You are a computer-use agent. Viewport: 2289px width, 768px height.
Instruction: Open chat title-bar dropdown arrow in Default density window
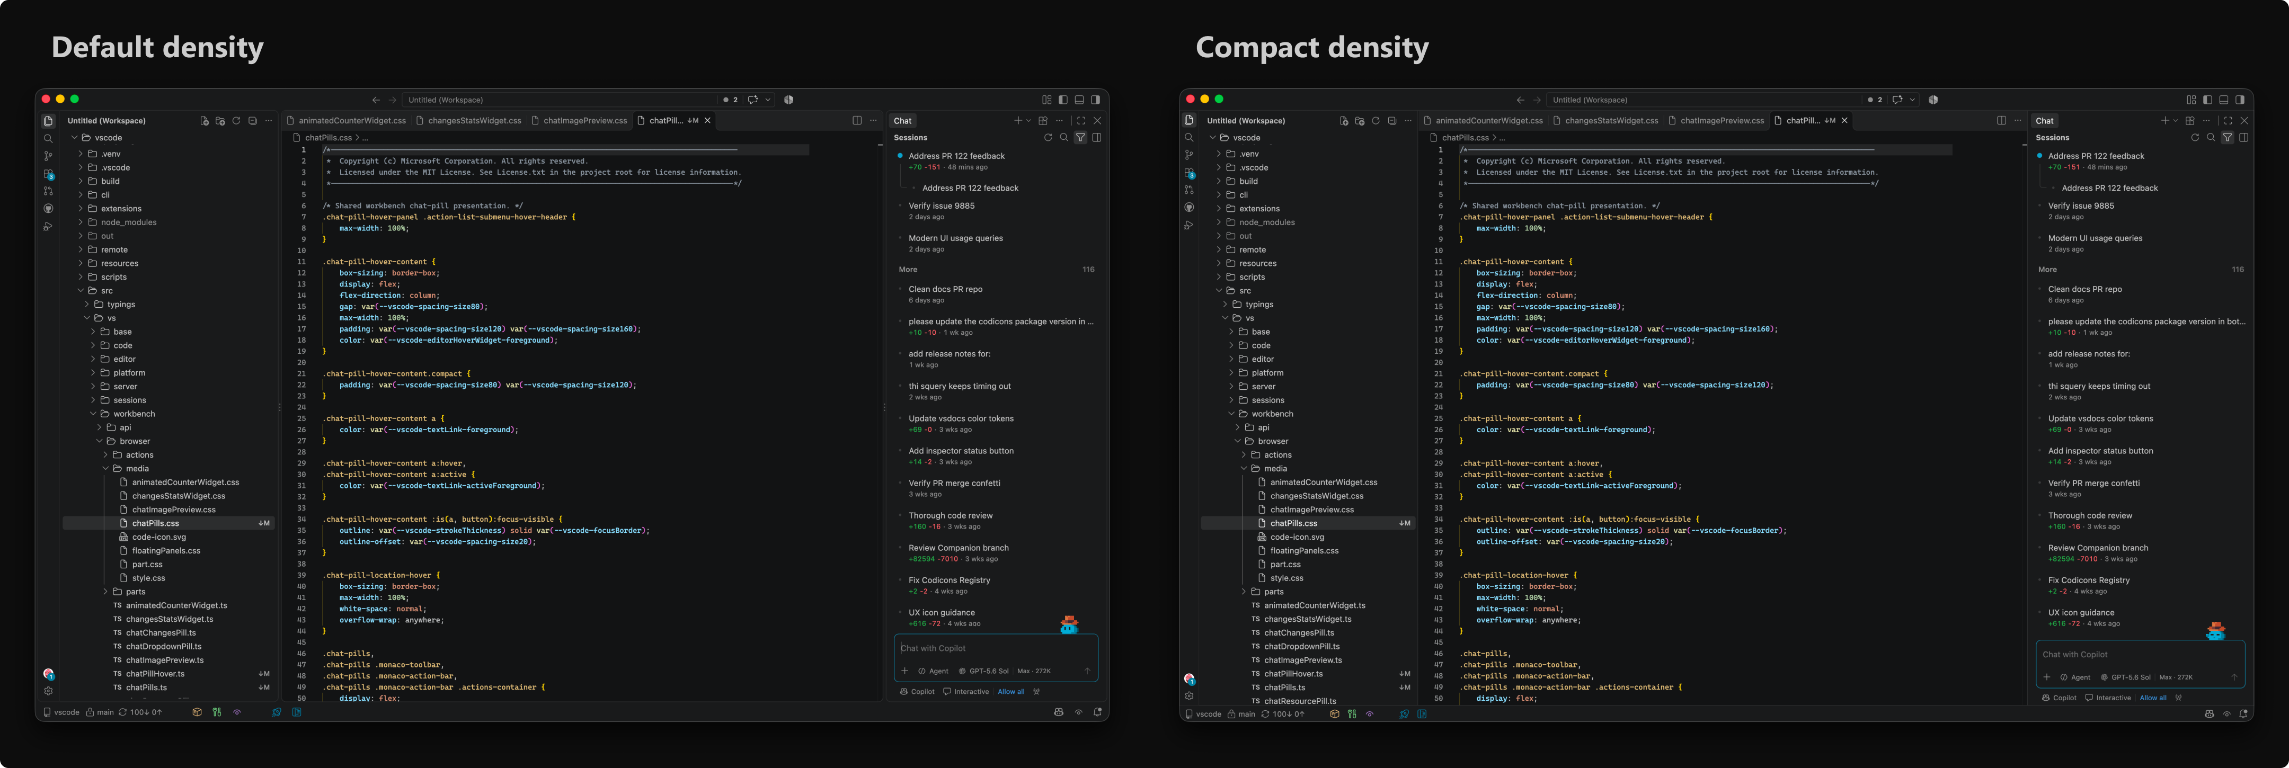tap(768, 100)
